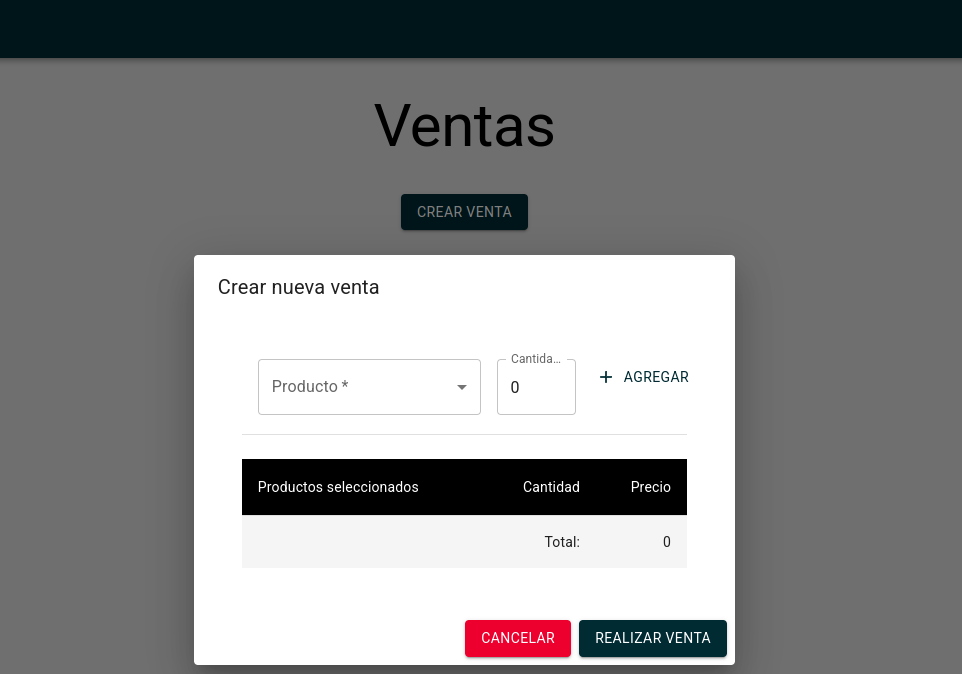Image resolution: width=962 pixels, height=674 pixels.
Task: Click the Precio column header
Action: [x=650, y=487]
